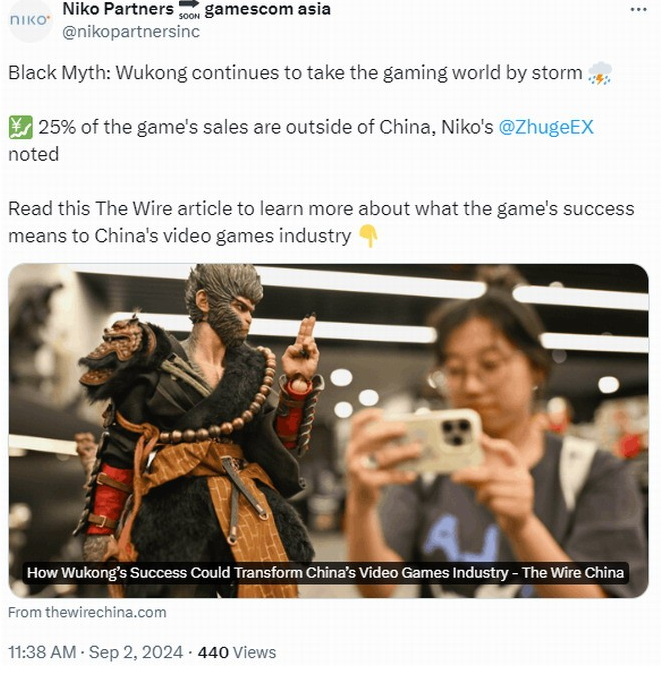This screenshot has height=679, width=663.
Task: Open the three-dot more options menu
Action: 638,10
